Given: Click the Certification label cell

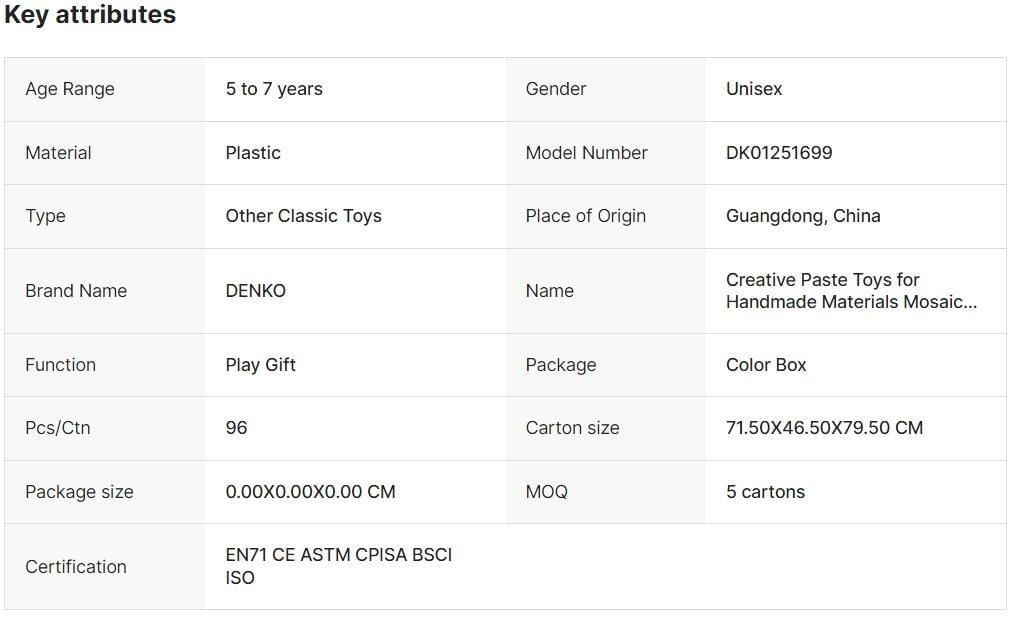Looking at the screenshot, I should click(76, 567).
